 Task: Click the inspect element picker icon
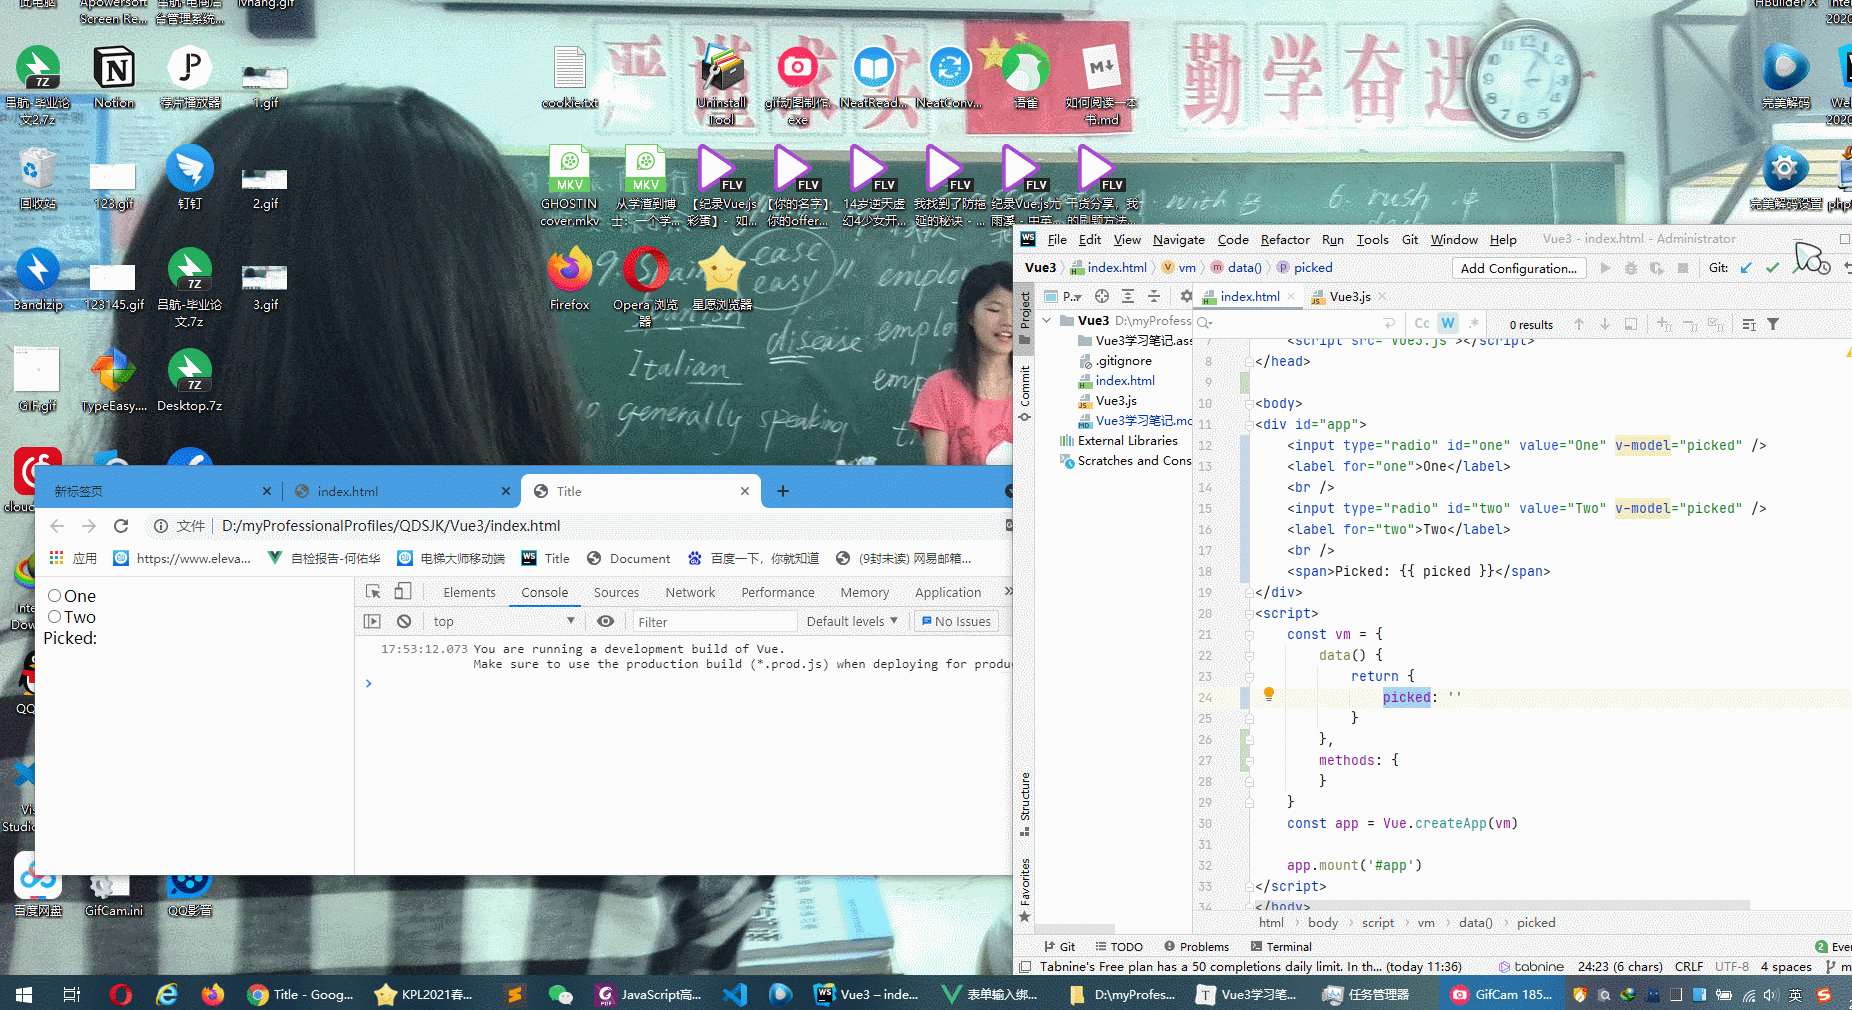point(373,592)
